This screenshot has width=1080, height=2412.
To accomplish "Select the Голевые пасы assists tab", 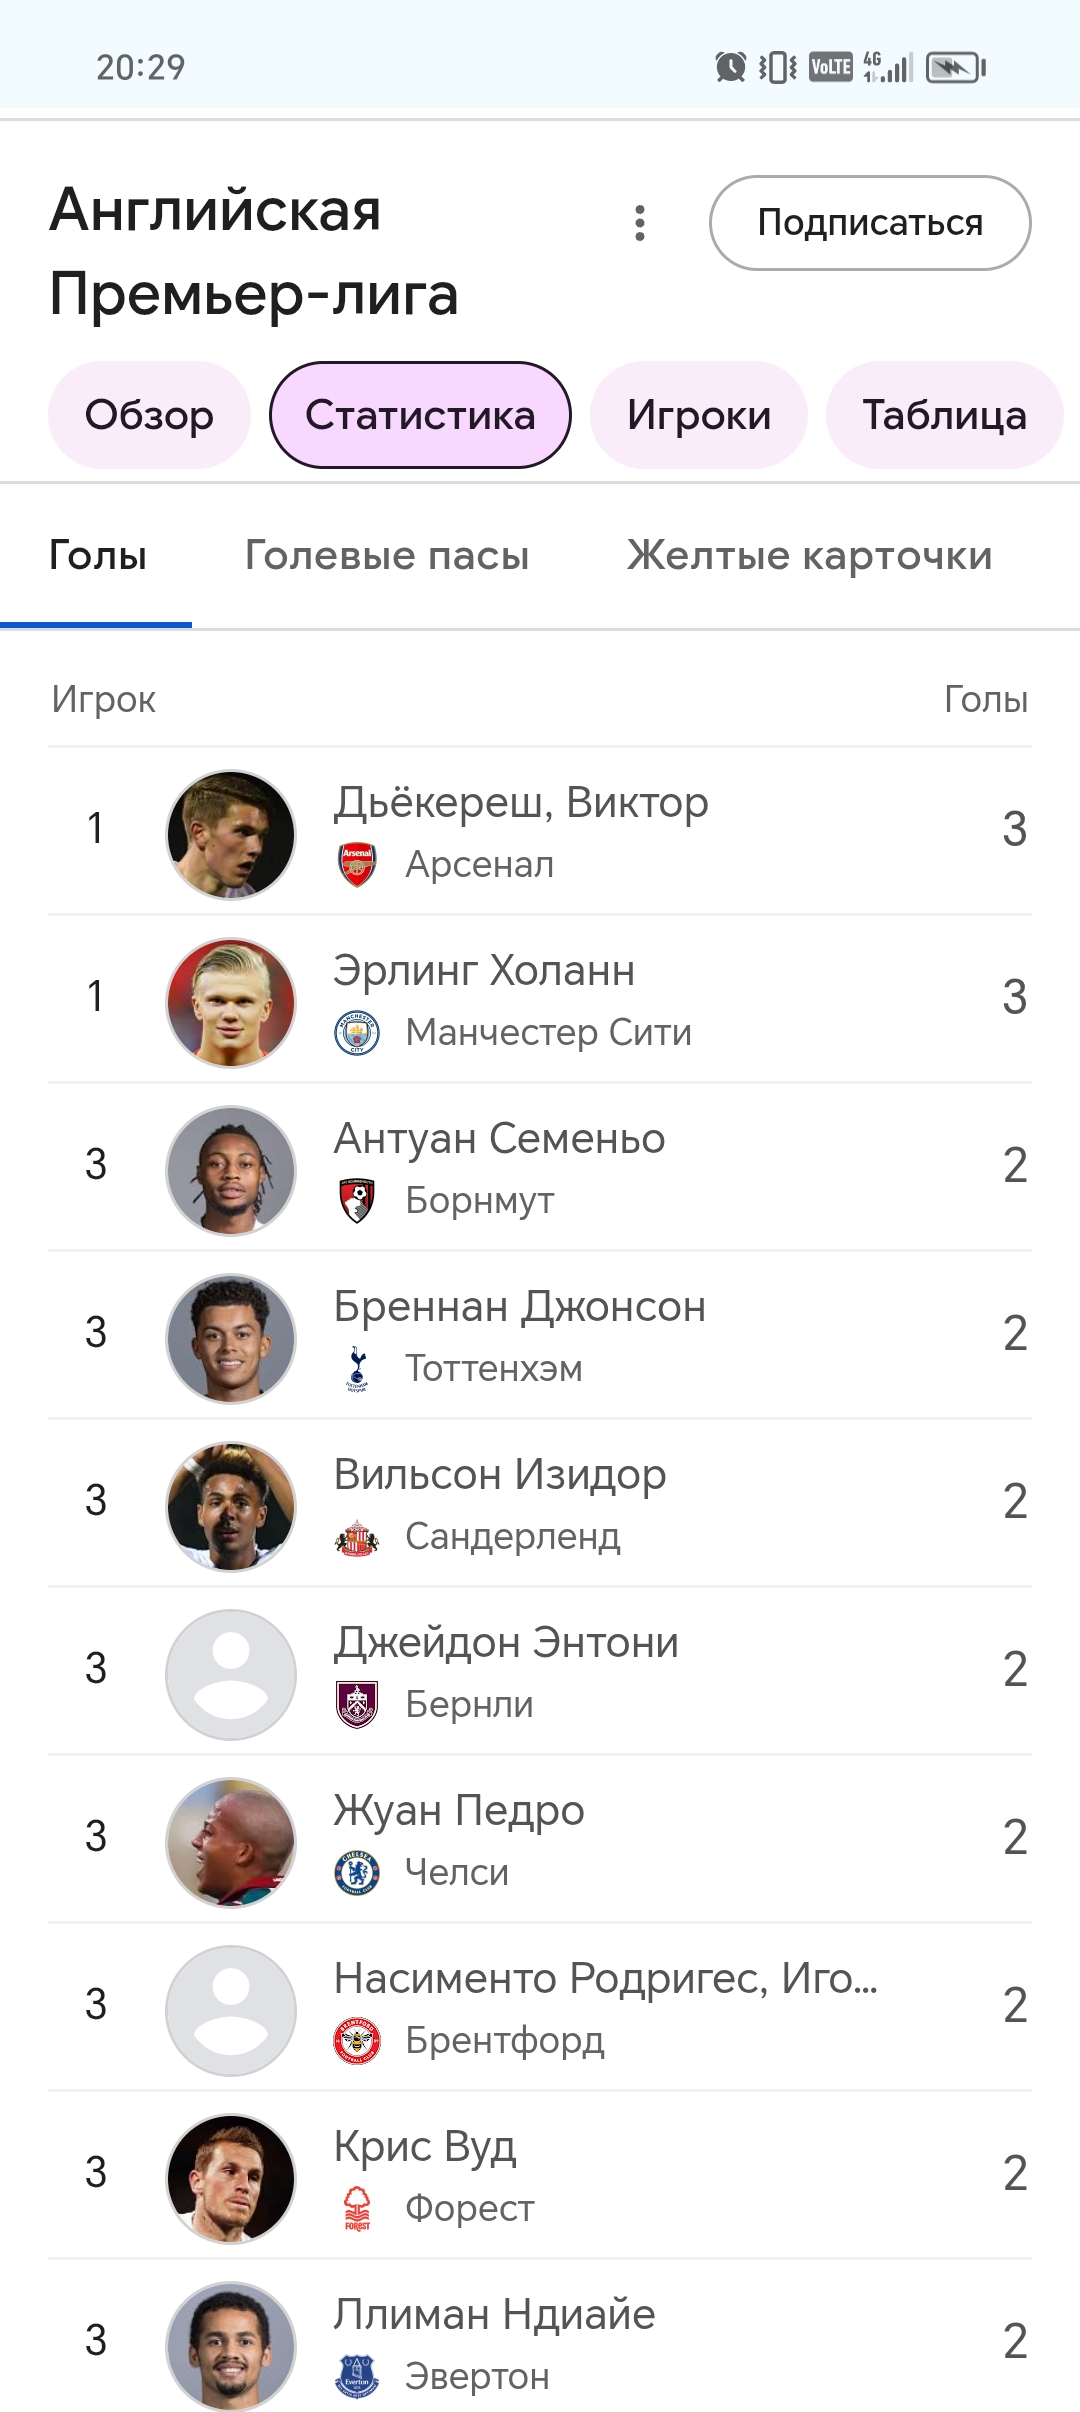I will point(387,555).
